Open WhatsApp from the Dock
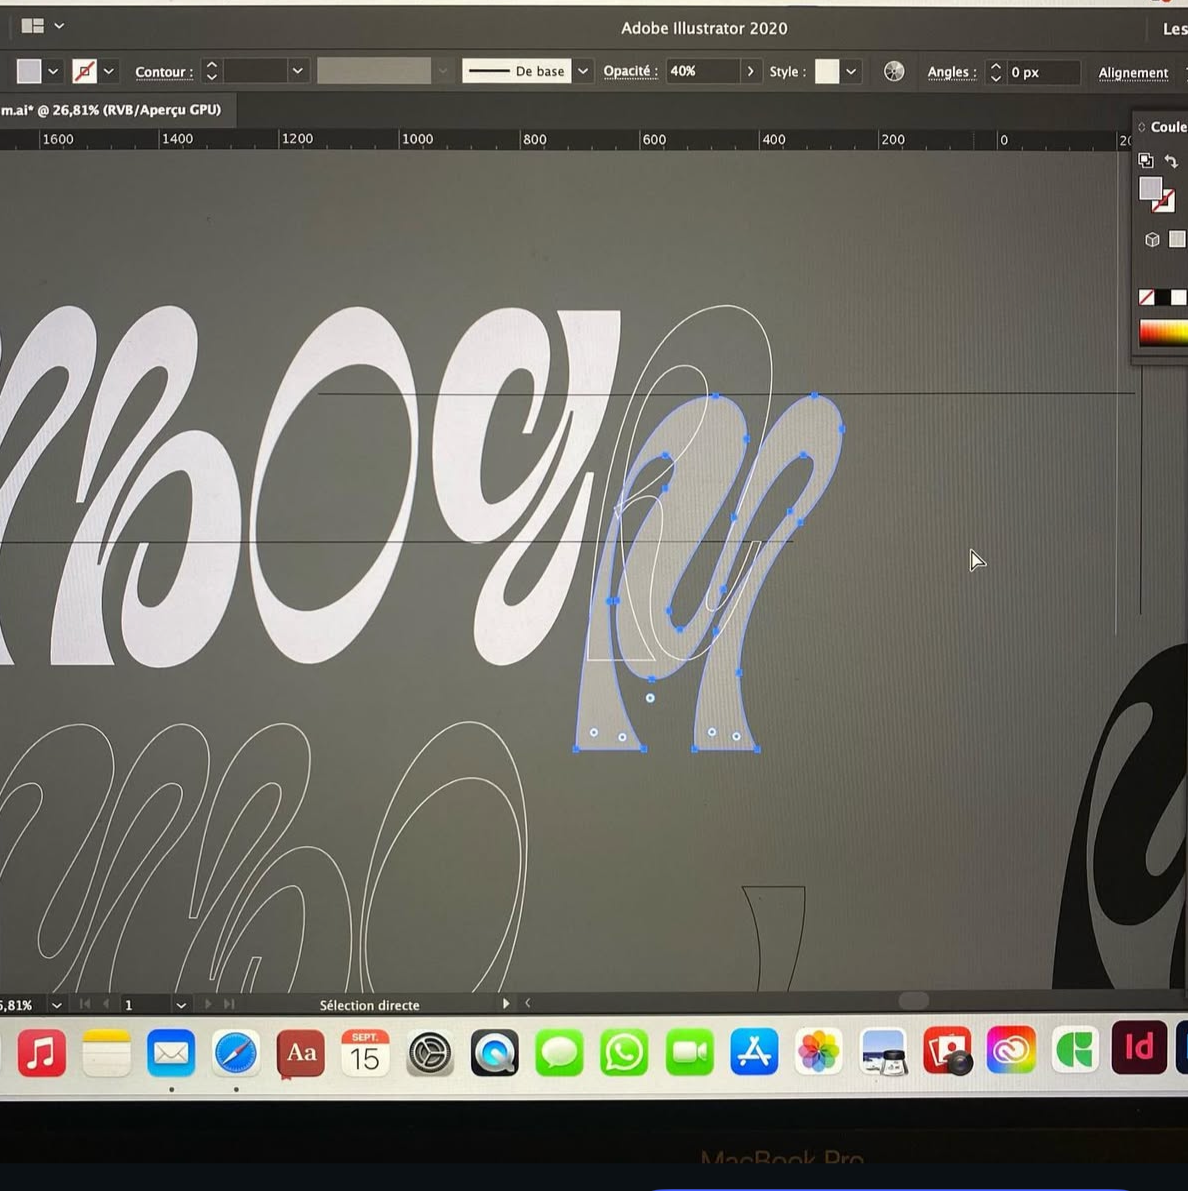Screen dimensions: 1188x1191 624,1052
